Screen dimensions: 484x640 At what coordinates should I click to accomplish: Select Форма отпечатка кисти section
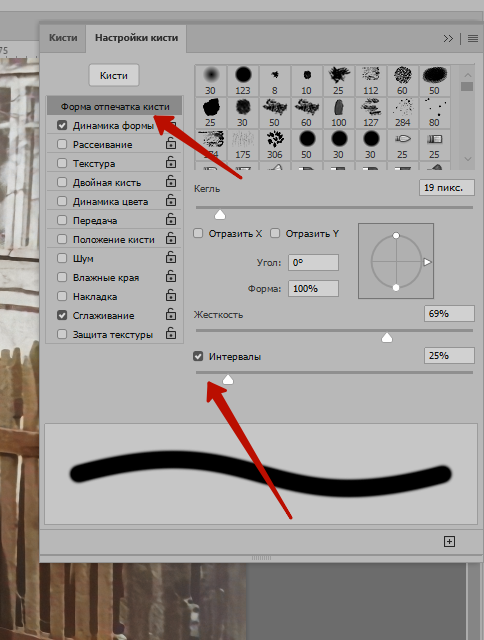(115, 107)
